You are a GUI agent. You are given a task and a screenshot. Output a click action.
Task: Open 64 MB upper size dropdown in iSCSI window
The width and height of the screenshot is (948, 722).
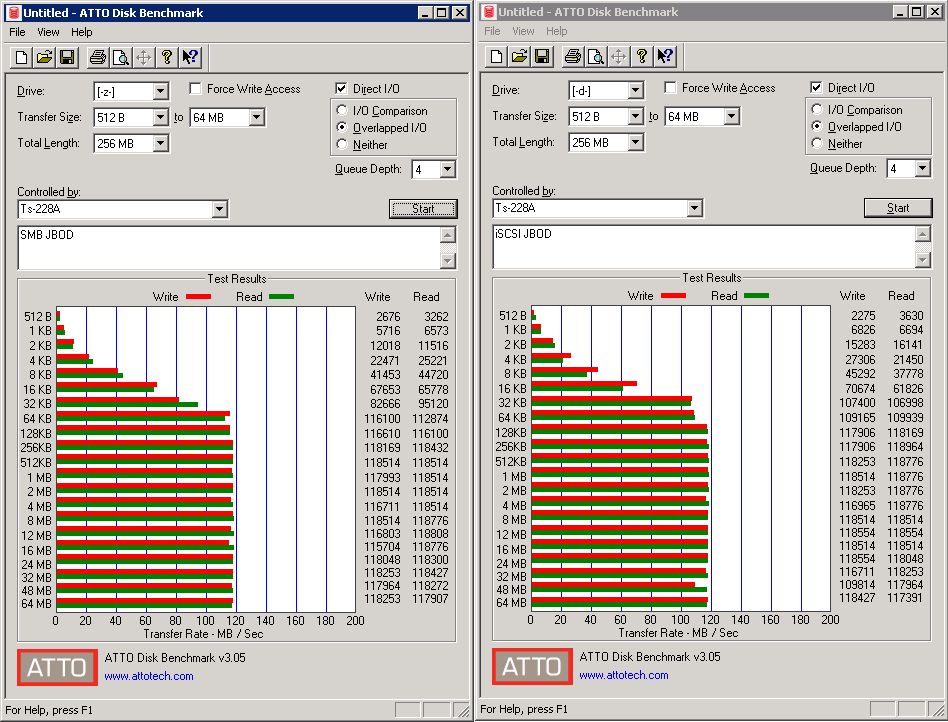click(732, 116)
